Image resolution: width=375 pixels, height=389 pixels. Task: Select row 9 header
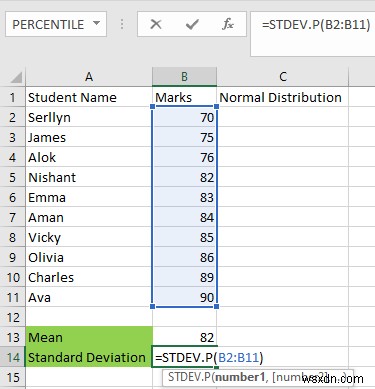(13, 257)
